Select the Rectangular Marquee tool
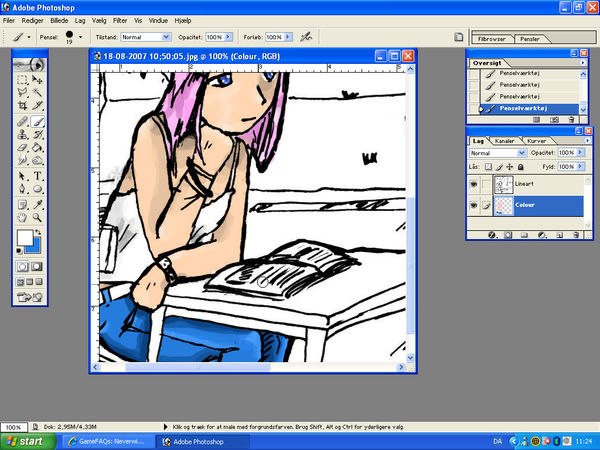The height and width of the screenshot is (450, 600). coord(22,80)
